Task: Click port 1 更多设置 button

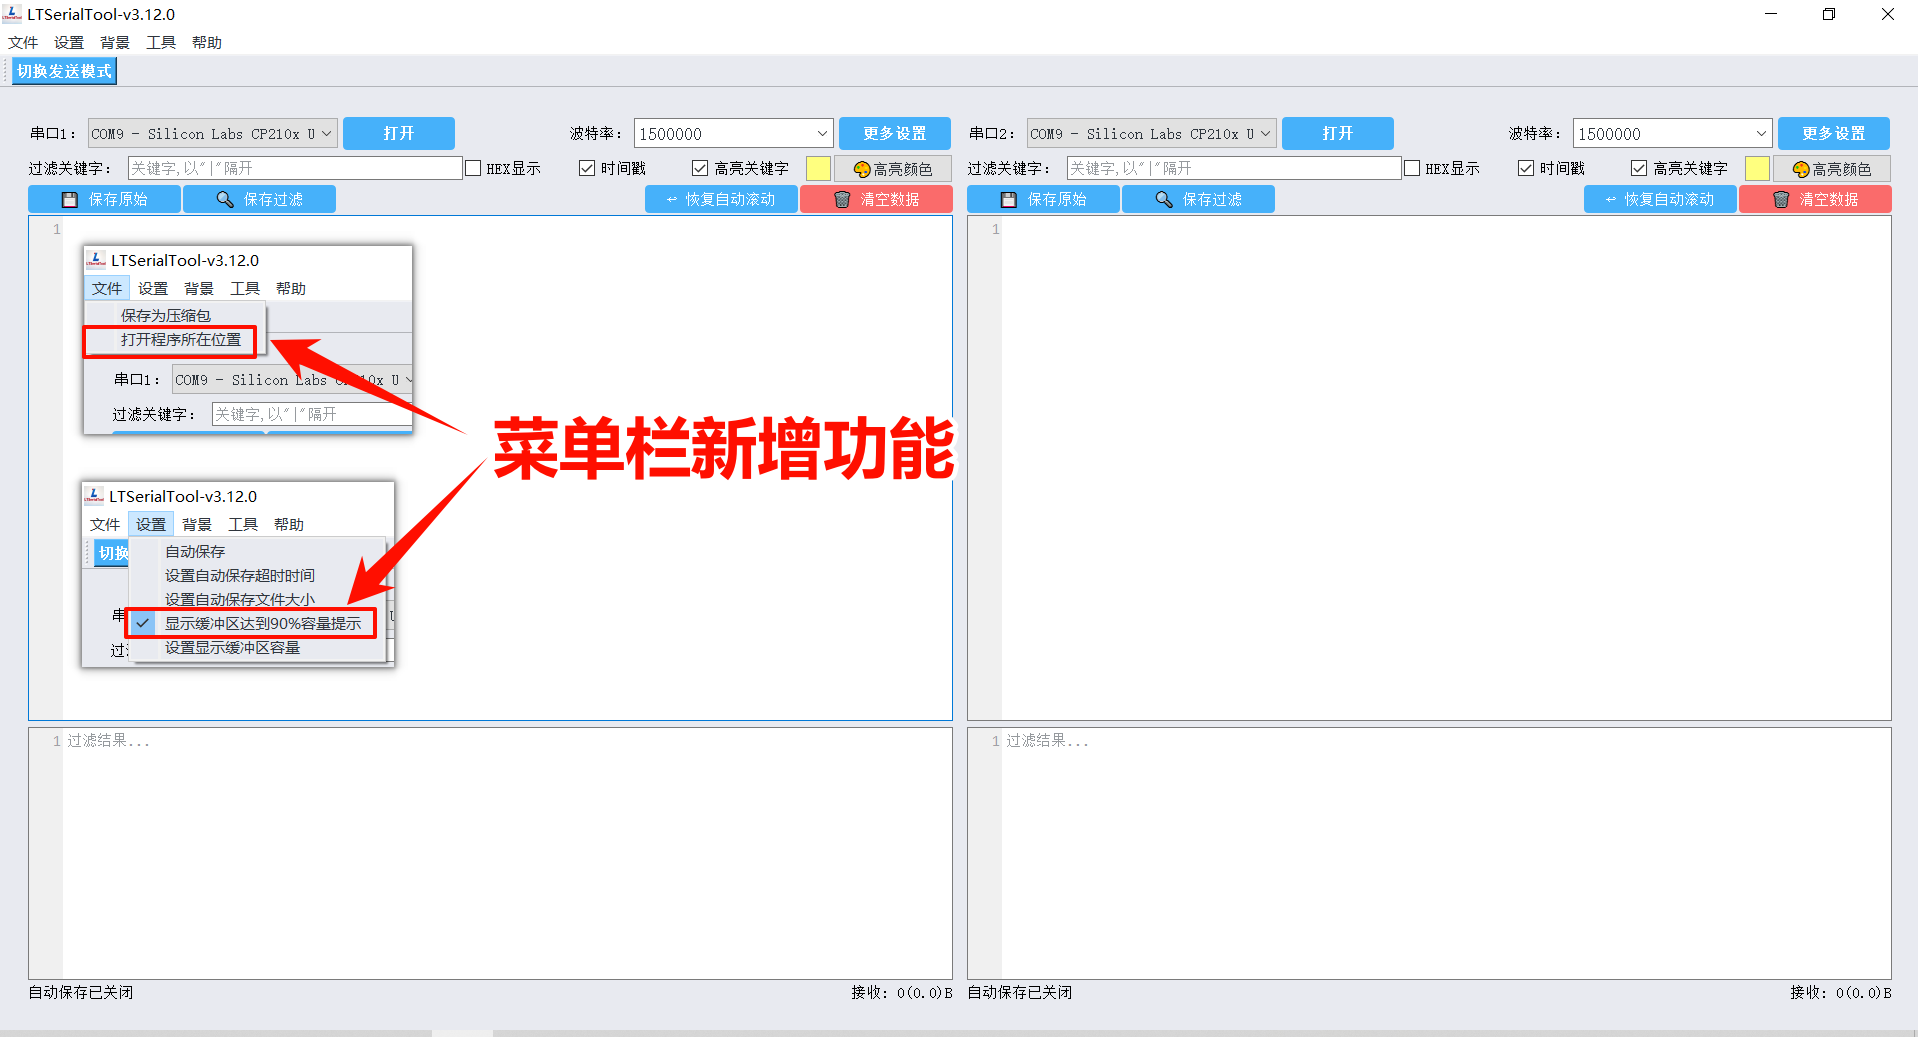Action: (x=895, y=133)
